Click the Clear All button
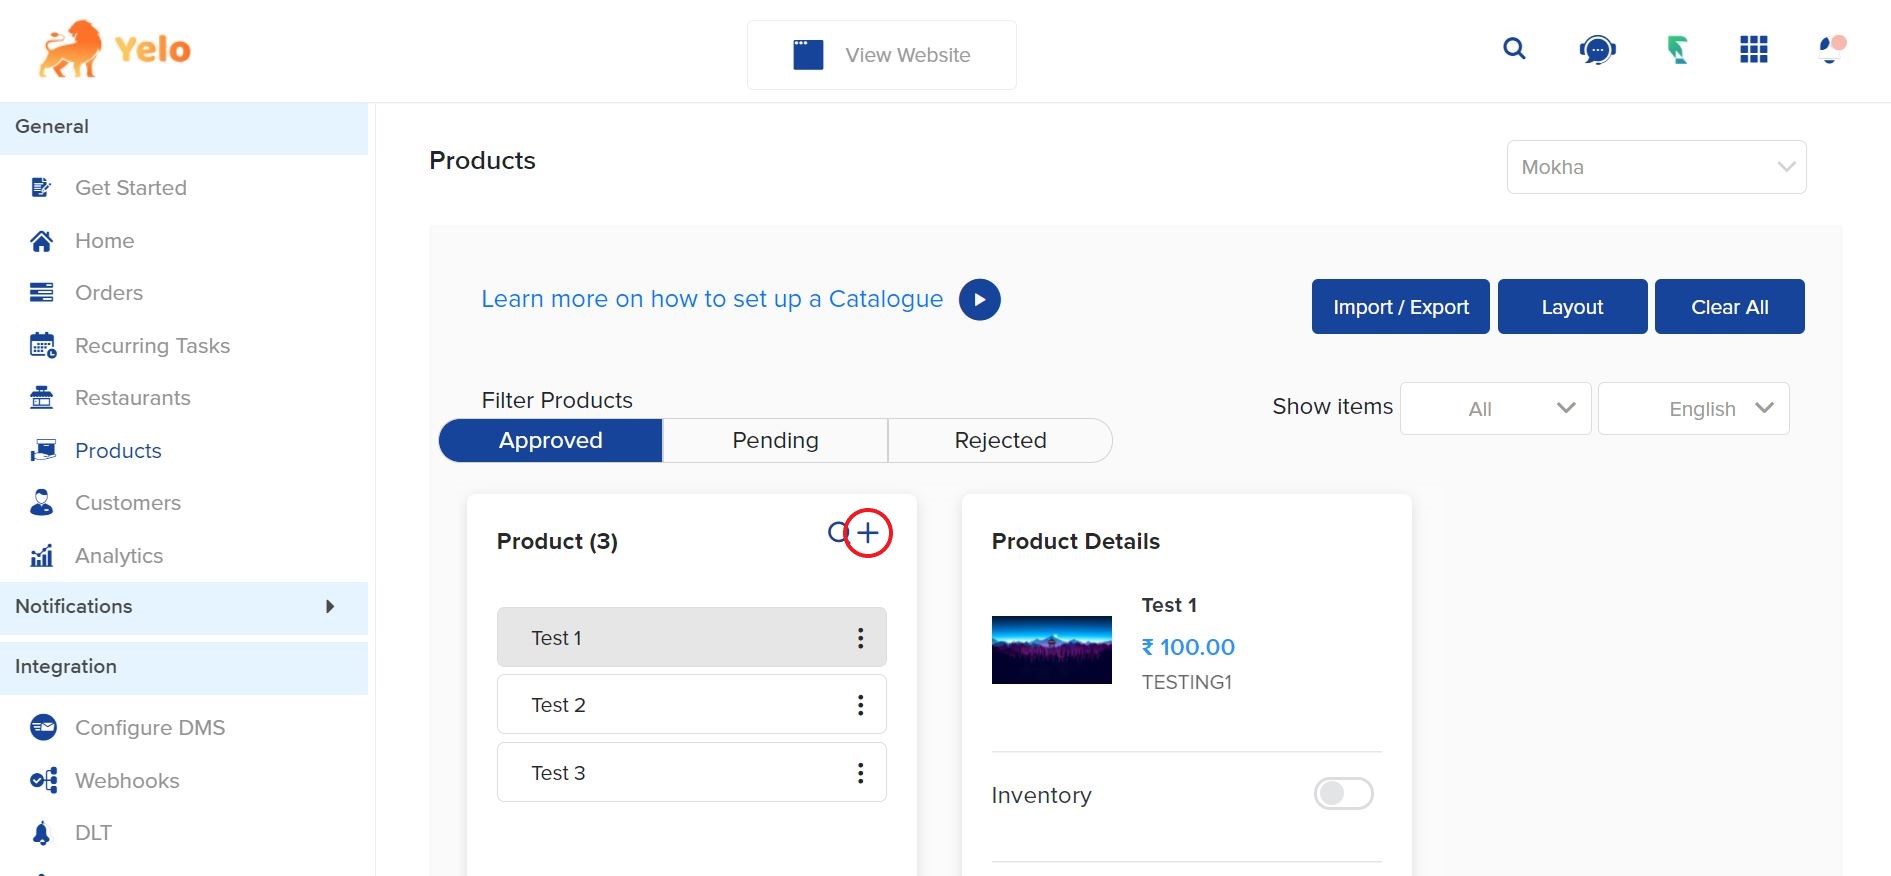The width and height of the screenshot is (1891, 876). (1729, 307)
